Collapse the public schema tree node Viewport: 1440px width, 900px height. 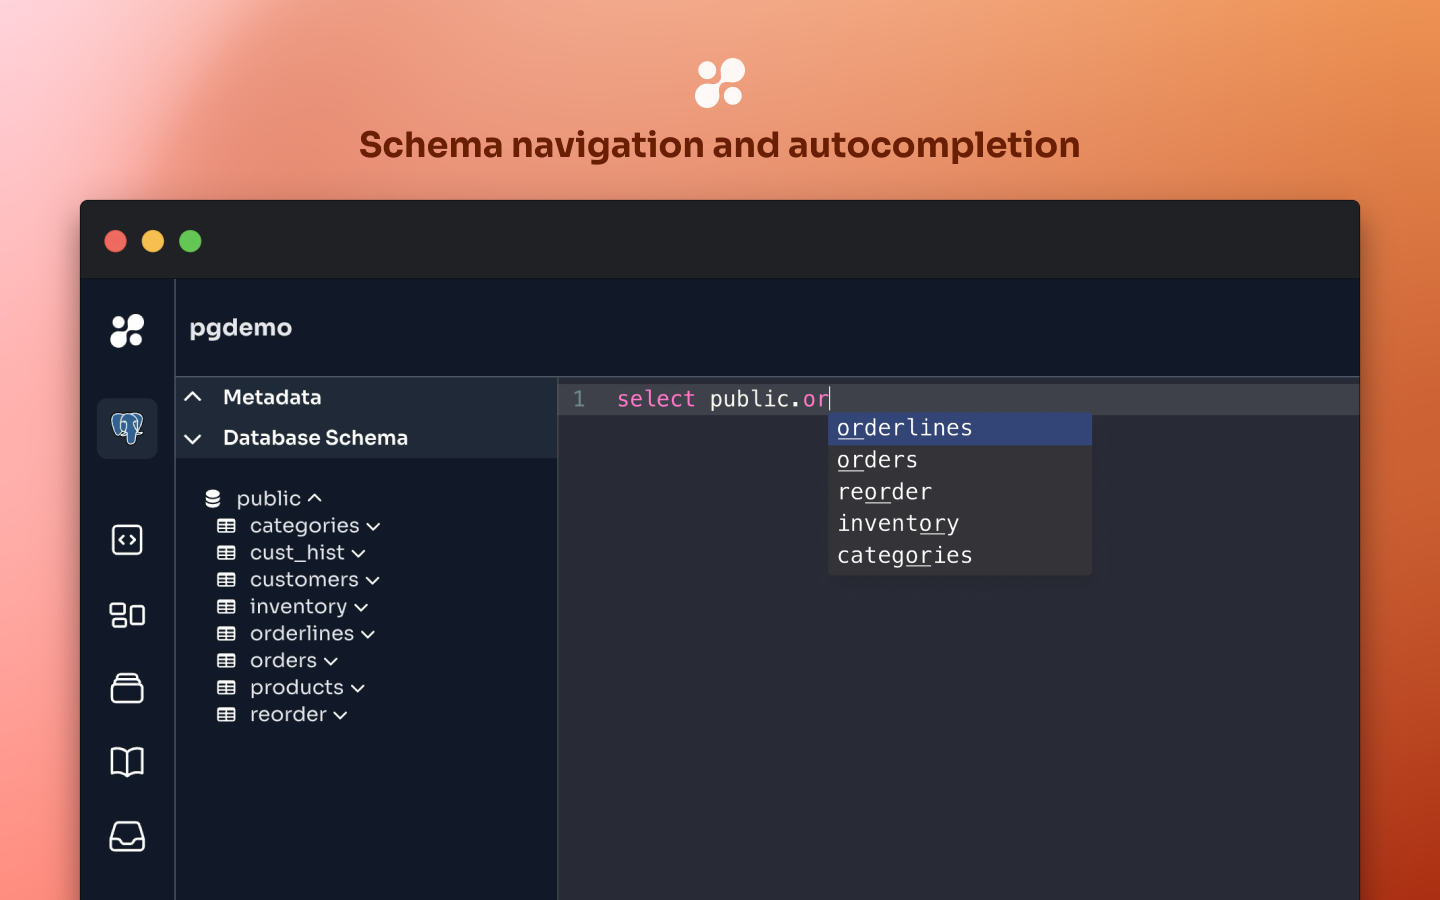pyautogui.click(x=315, y=498)
